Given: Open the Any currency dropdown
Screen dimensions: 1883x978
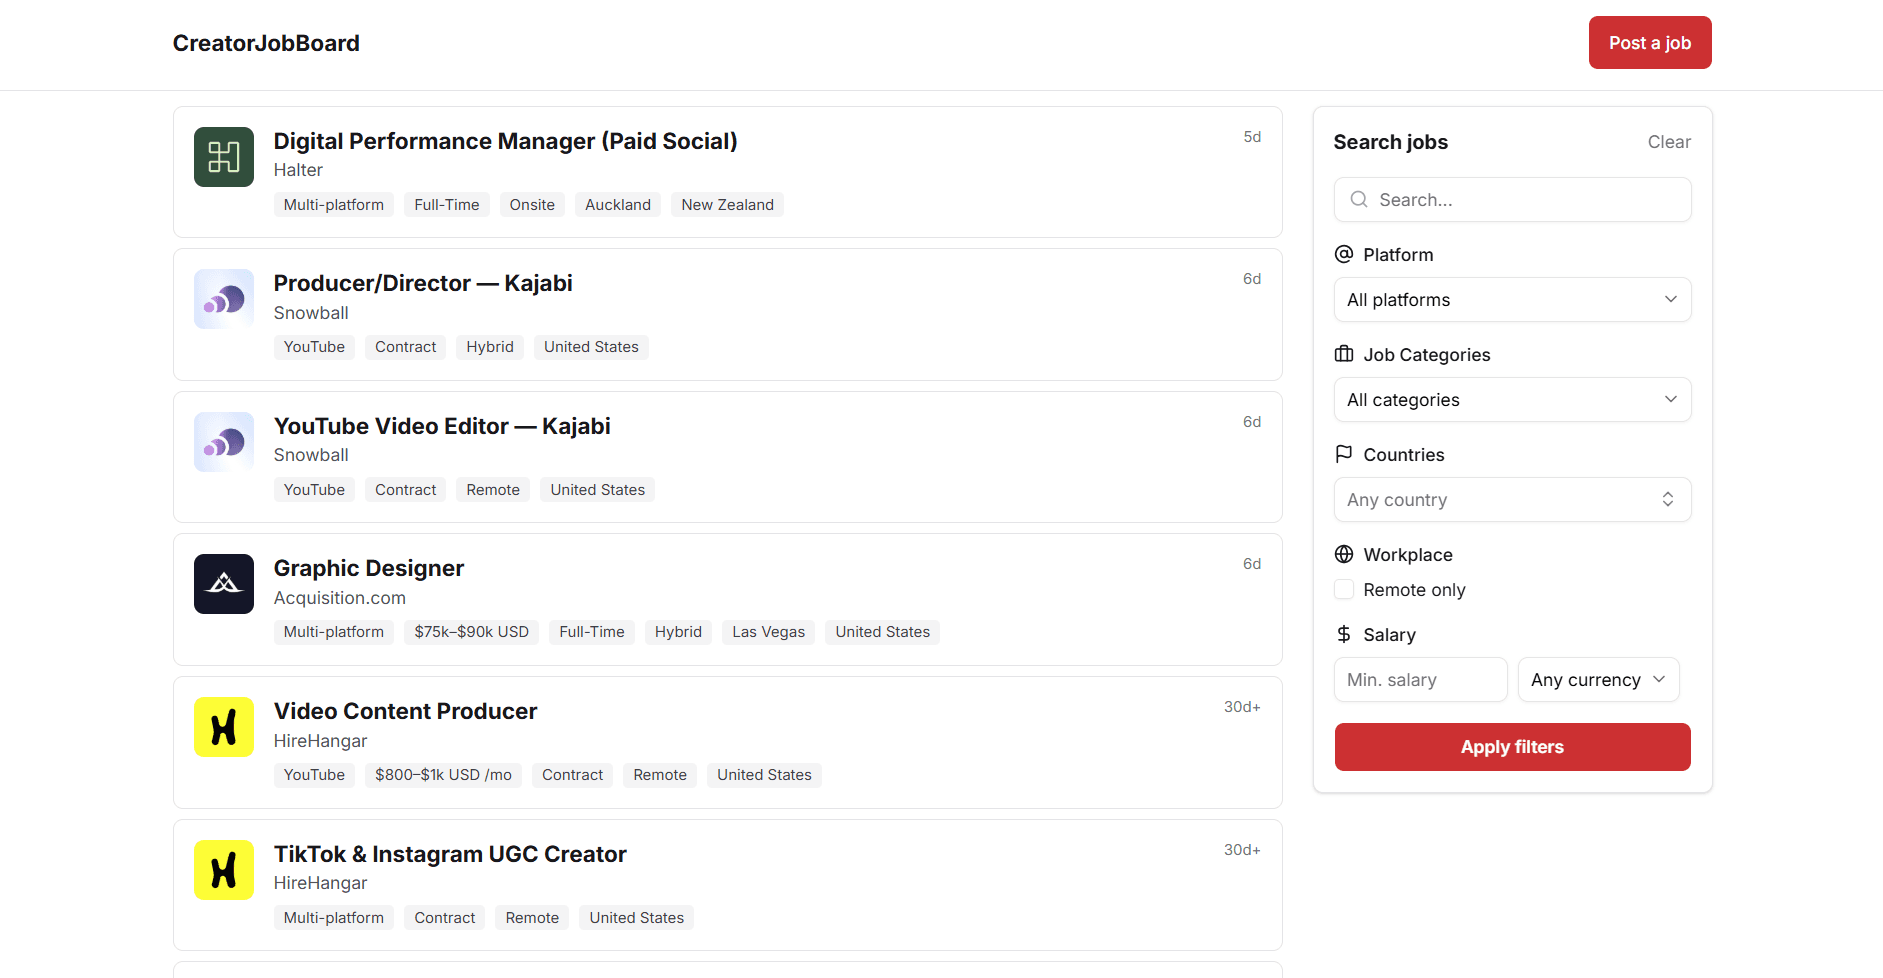Looking at the screenshot, I should pyautogui.click(x=1598, y=680).
